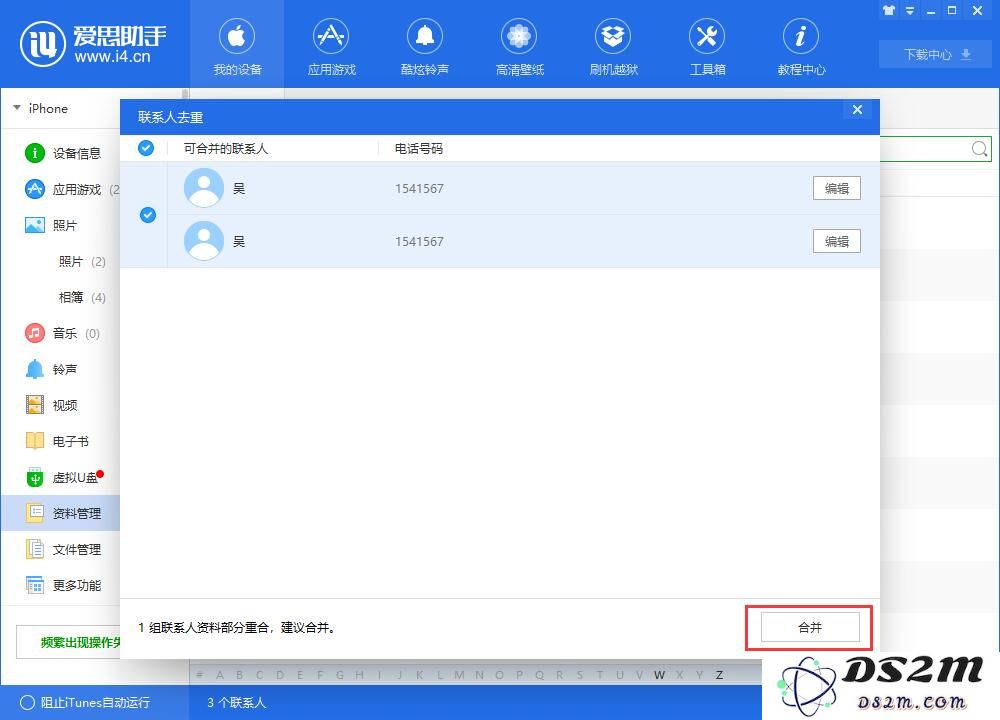The width and height of the screenshot is (1000, 720).
Task: Open the 相簿 (4) sub-item
Action: [82, 297]
